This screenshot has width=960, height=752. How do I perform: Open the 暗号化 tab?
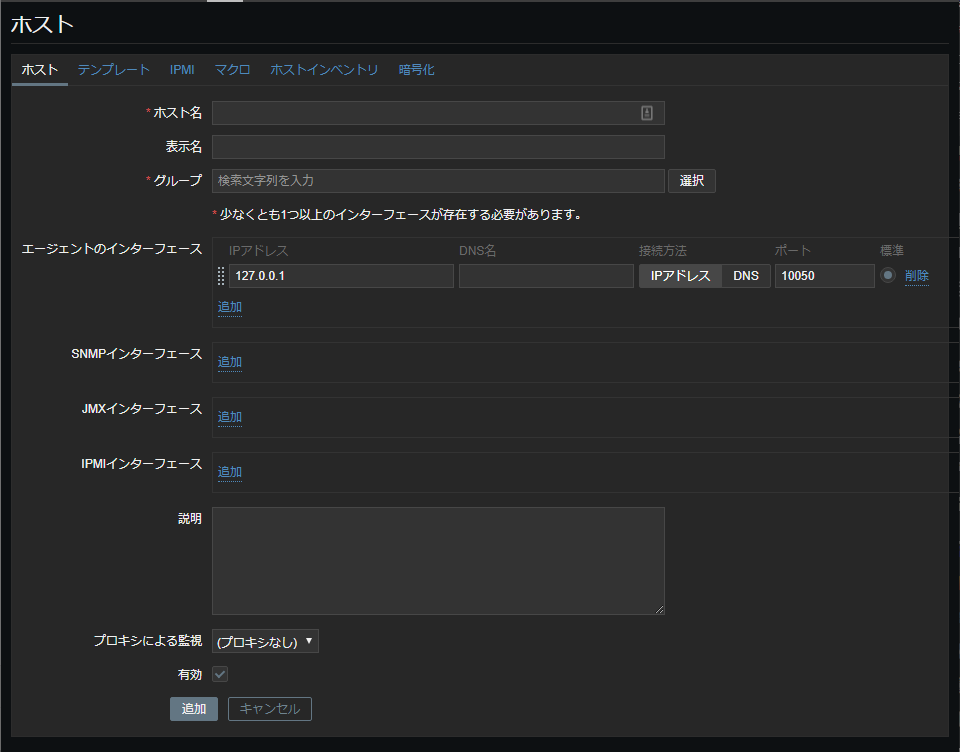[416, 70]
